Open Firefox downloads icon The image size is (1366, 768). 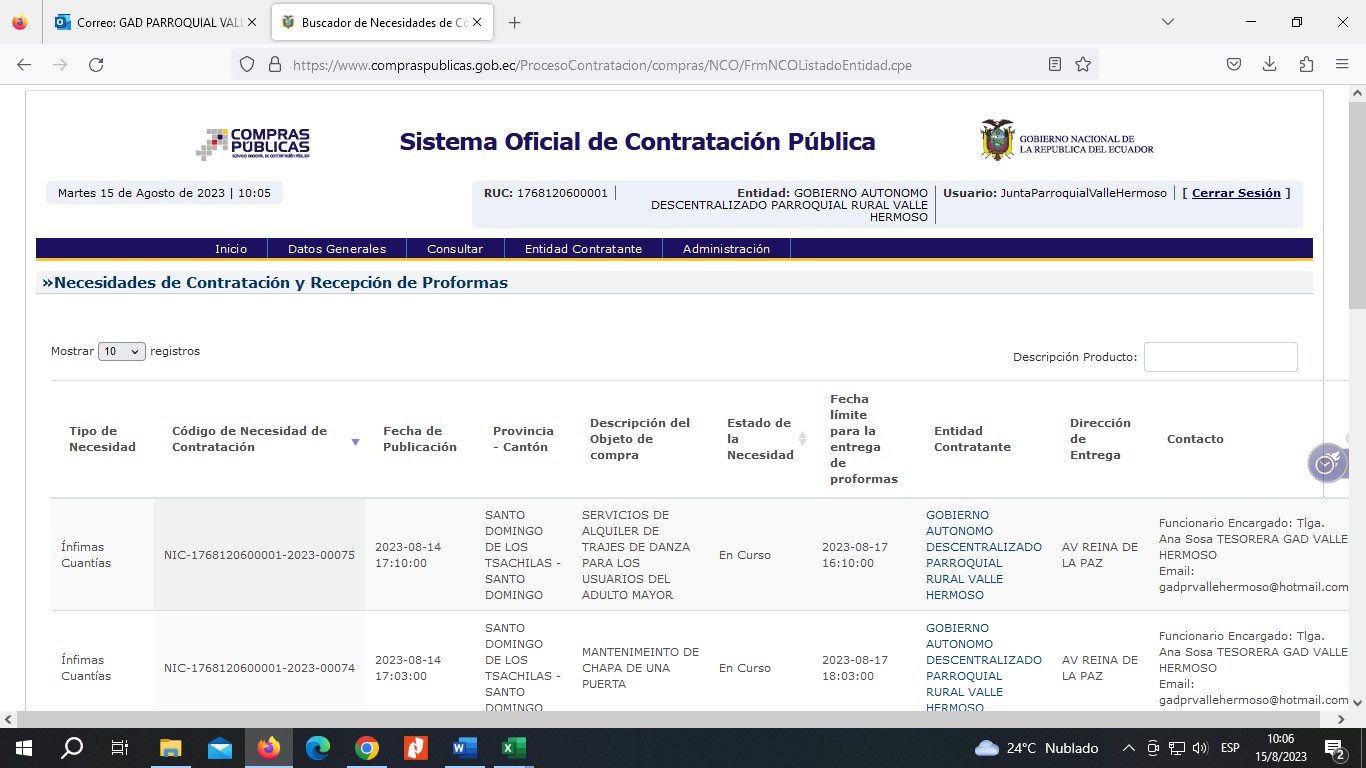point(1269,64)
